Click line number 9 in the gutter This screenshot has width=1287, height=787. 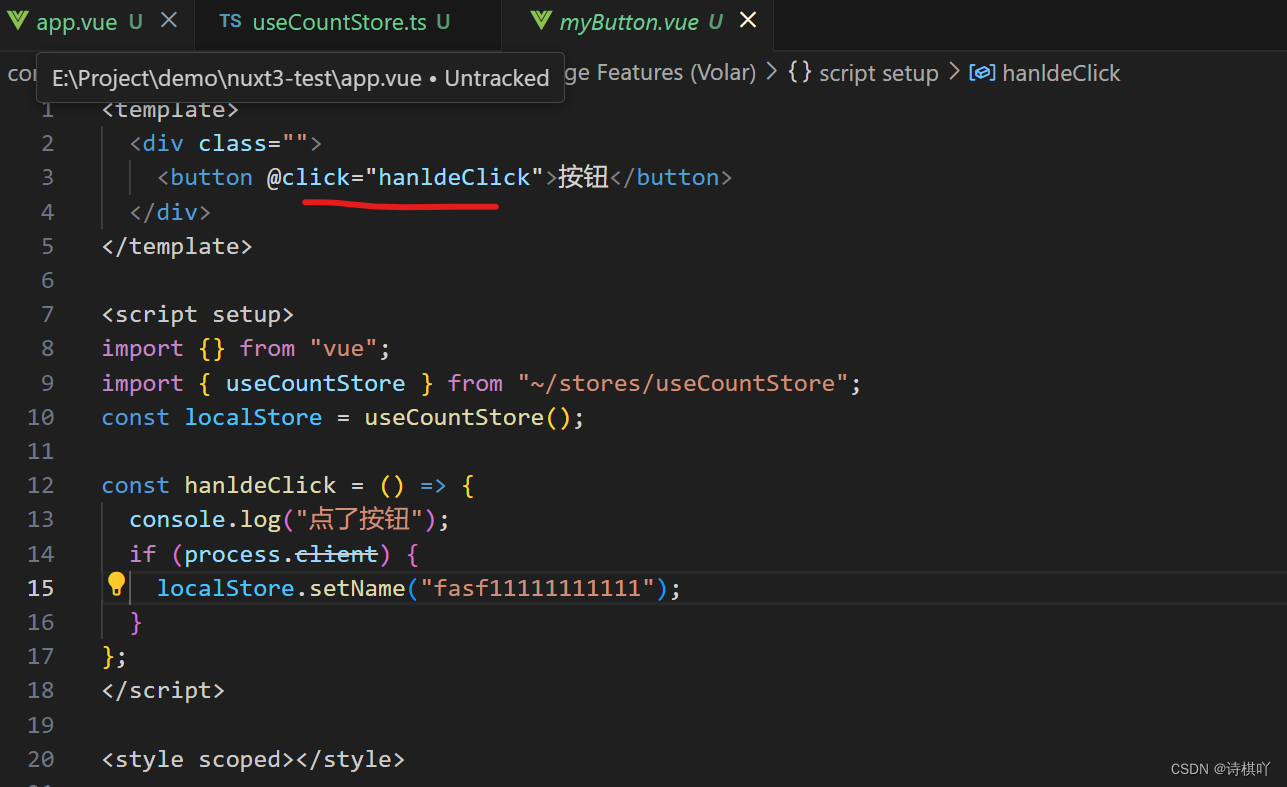pos(47,383)
